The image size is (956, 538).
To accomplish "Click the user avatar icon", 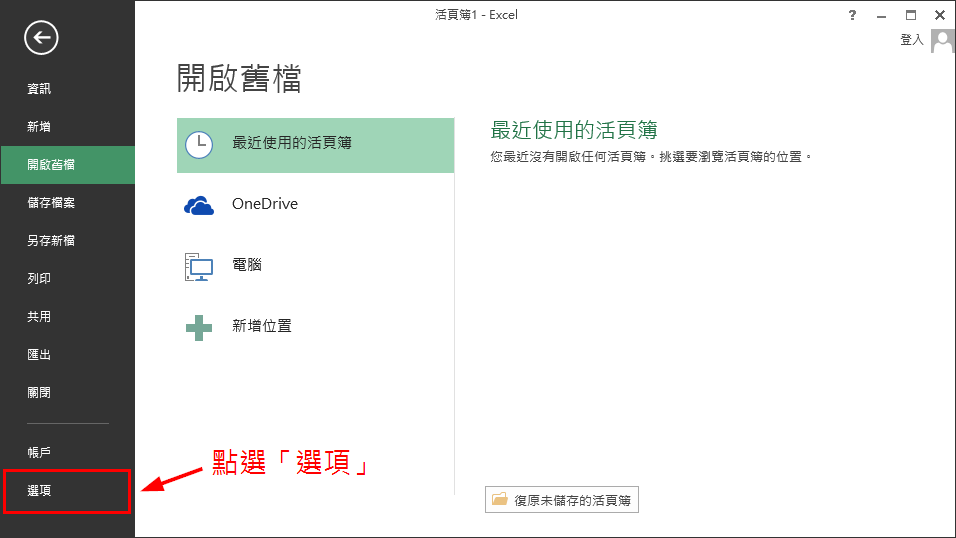I will pyautogui.click(x=942, y=40).
